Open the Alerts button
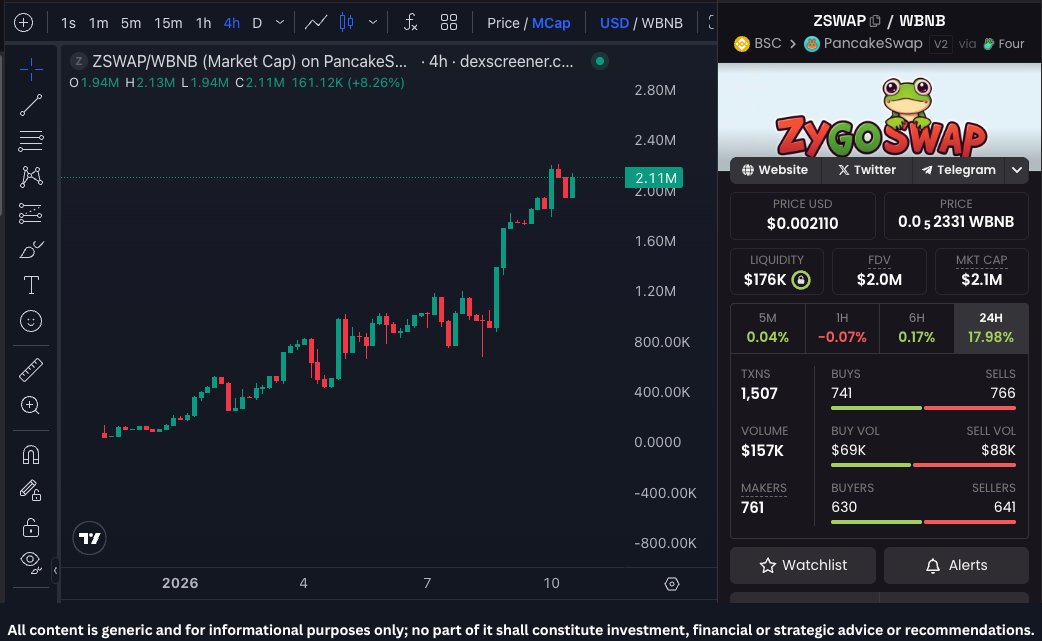This screenshot has height=641, width=1042. pyautogui.click(x=956, y=565)
